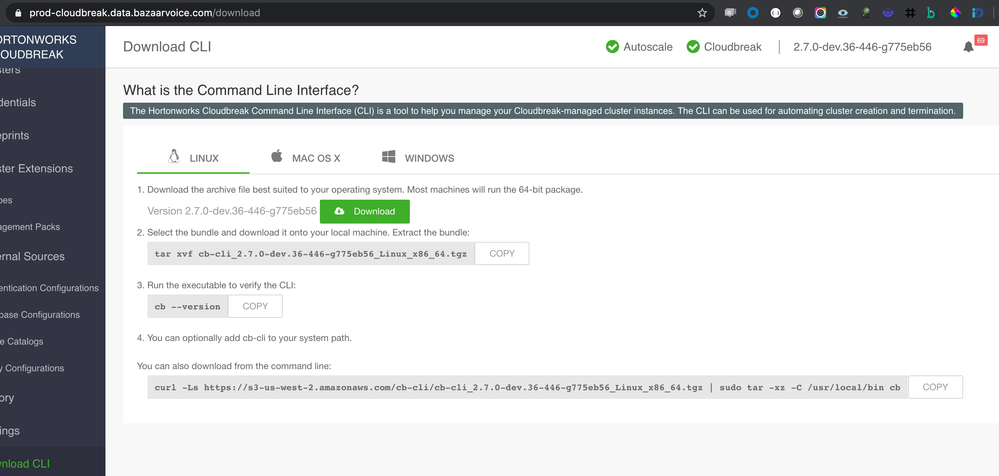Click the Autoscale status label
The image size is (999, 476).
(648, 47)
